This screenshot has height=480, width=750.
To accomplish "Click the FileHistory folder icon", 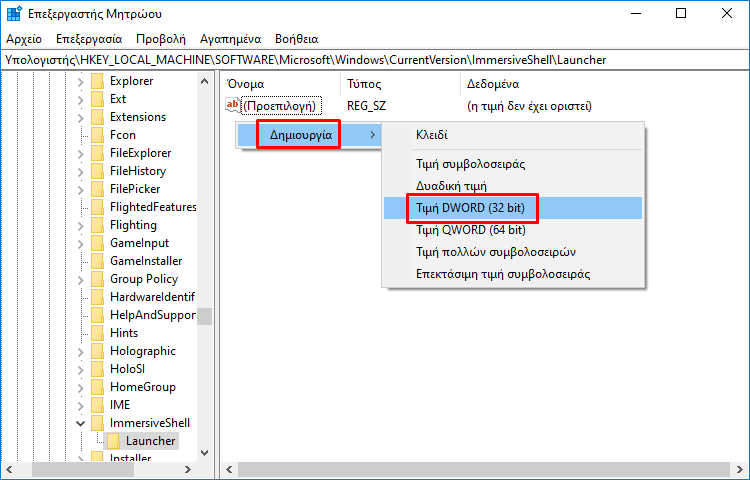I will (x=98, y=171).
